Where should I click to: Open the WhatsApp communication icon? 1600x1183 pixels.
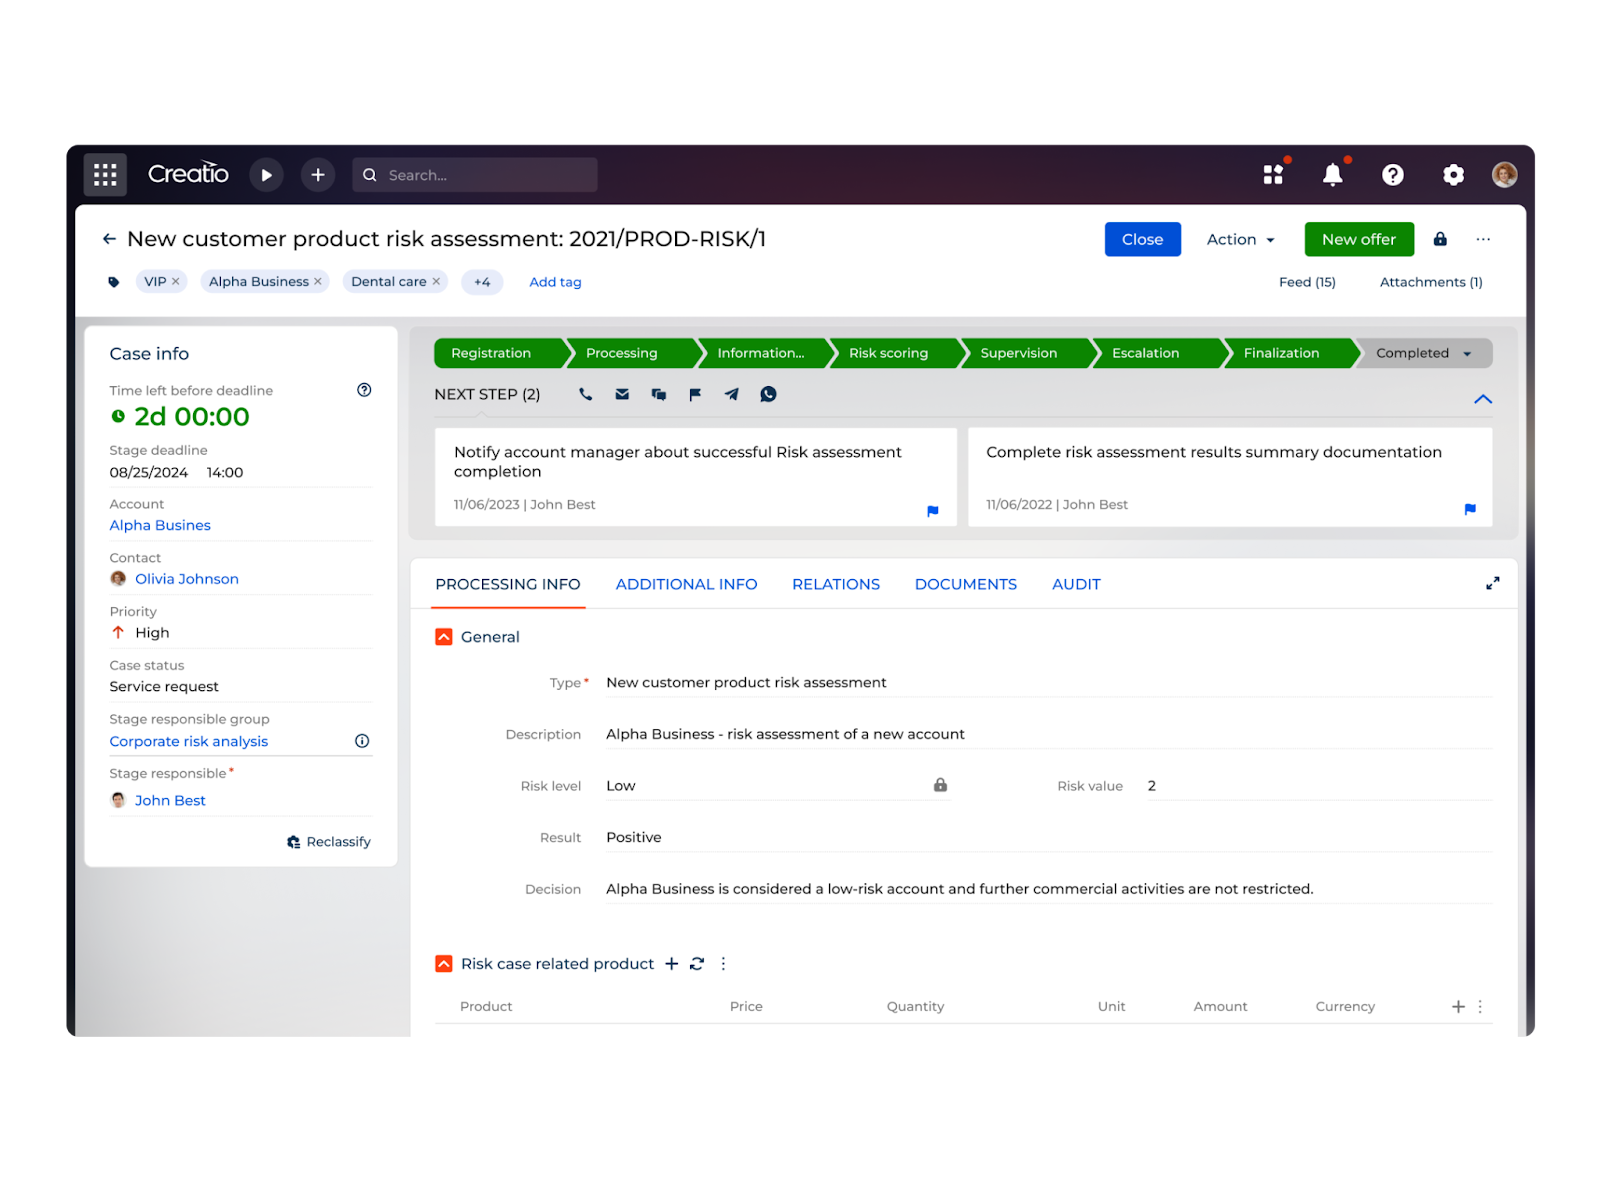[768, 394]
